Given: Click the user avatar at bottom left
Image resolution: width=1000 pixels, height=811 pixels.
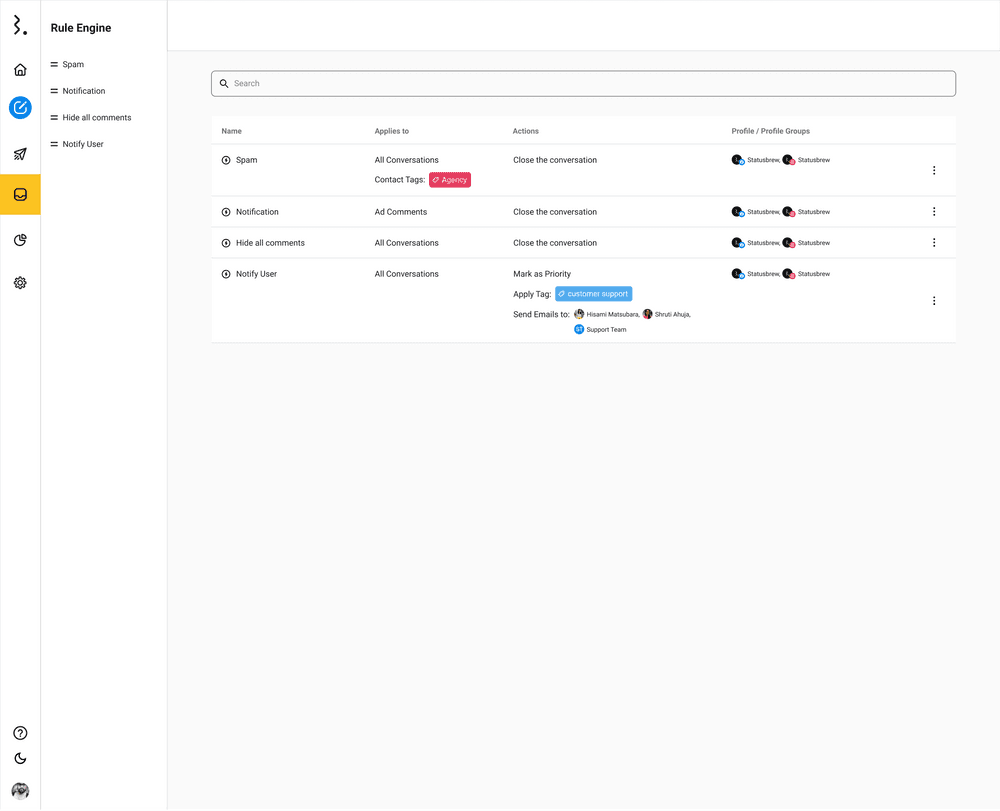Looking at the screenshot, I should tap(20, 790).
